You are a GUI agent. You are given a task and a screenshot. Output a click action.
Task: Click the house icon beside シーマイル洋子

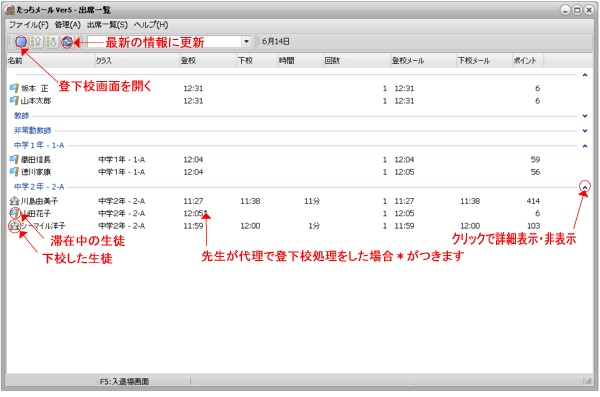pos(14,225)
